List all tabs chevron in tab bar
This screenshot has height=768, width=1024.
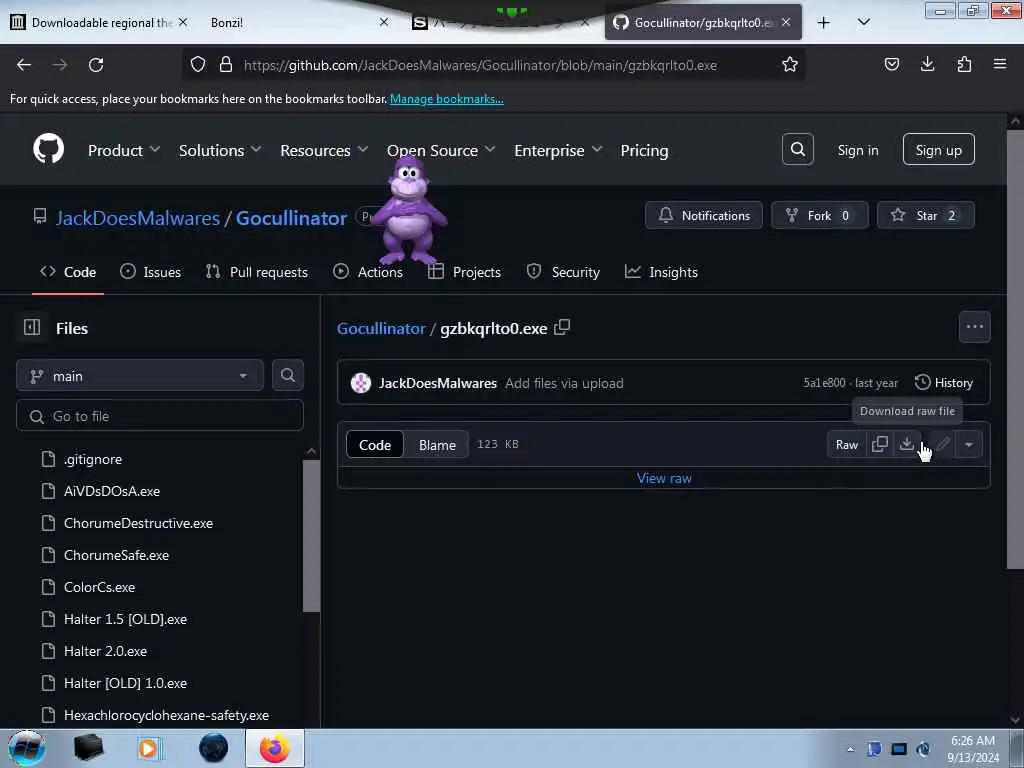pos(863,22)
